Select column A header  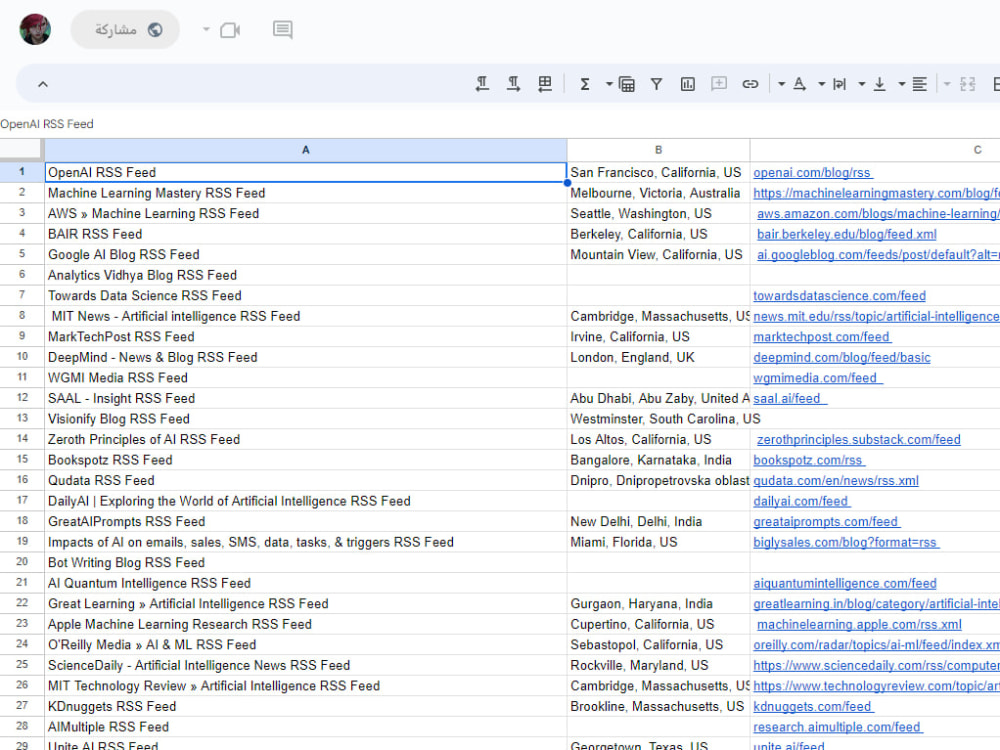(305, 150)
